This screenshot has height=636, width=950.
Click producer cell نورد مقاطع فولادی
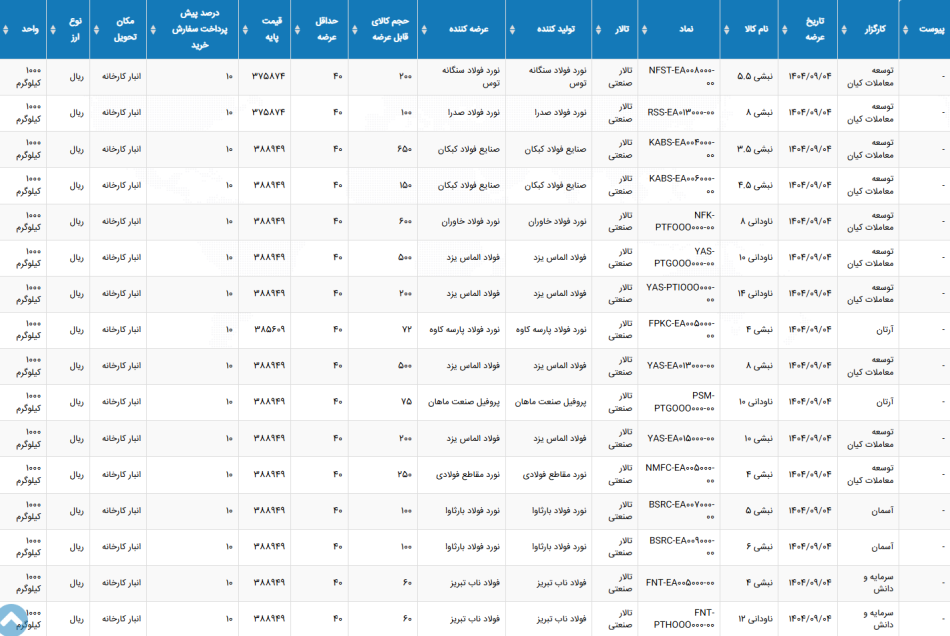tap(554, 474)
